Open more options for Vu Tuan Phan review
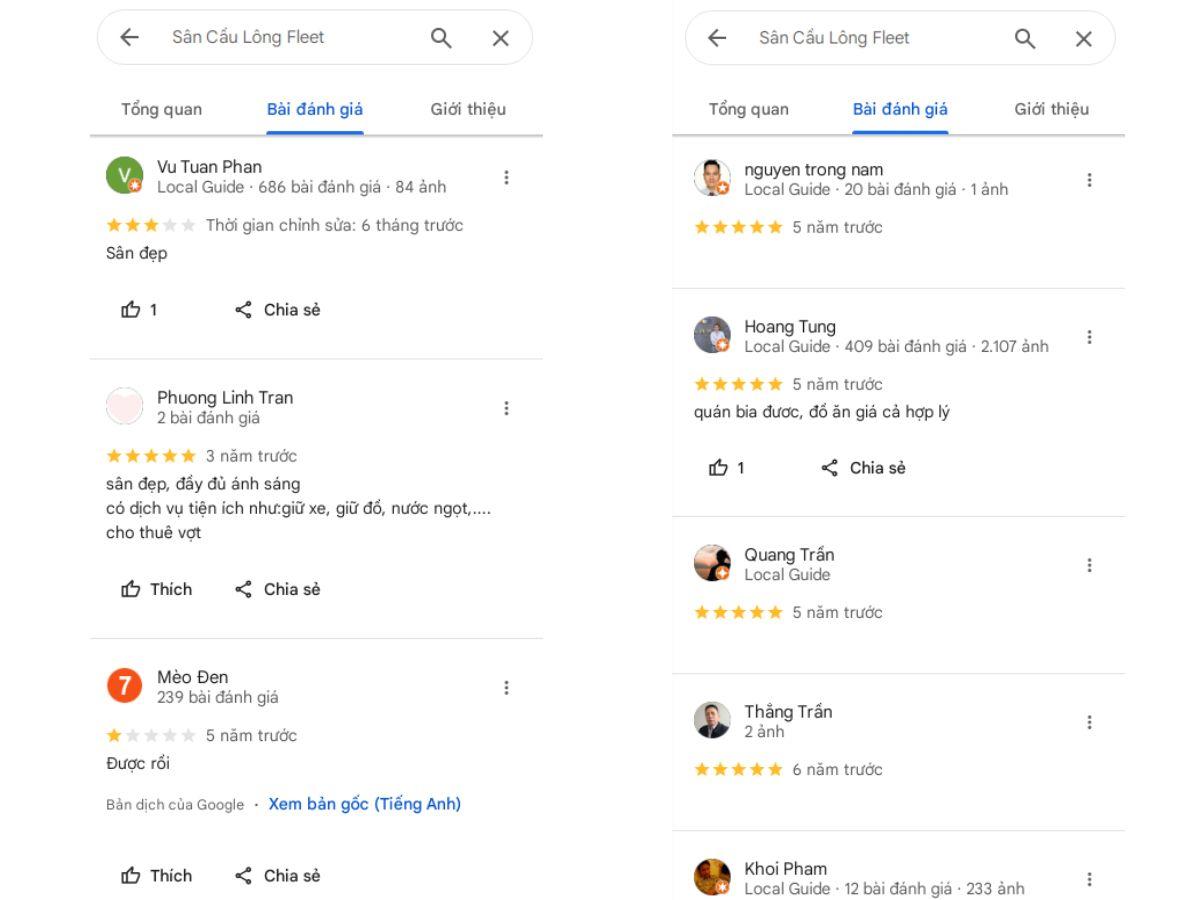The height and width of the screenshot is (900, 1200). [x=506, y=177]
